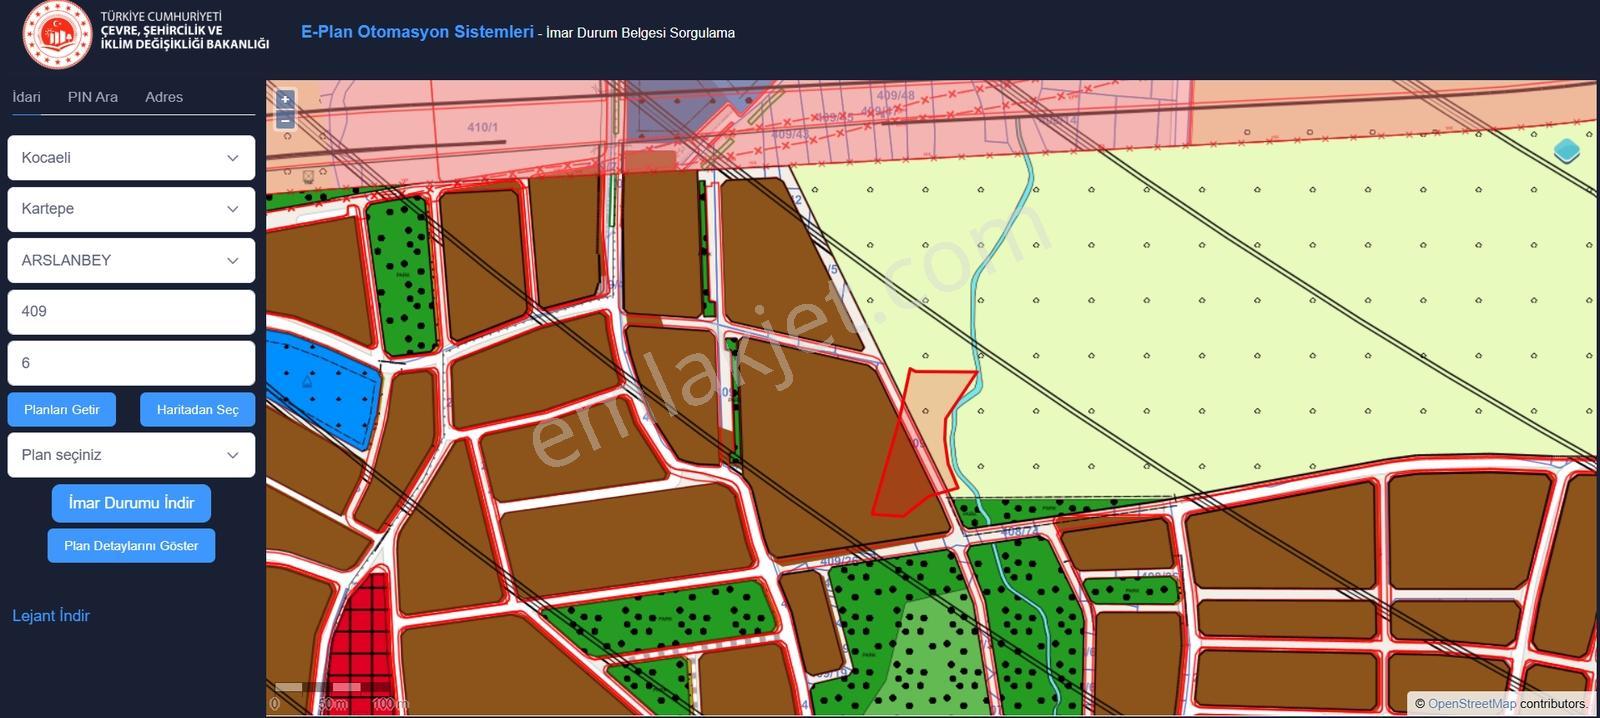This screenshot has width=1600, height=718.
Task: Click the İmar Durumu İndir button
Action: [131, 503]
